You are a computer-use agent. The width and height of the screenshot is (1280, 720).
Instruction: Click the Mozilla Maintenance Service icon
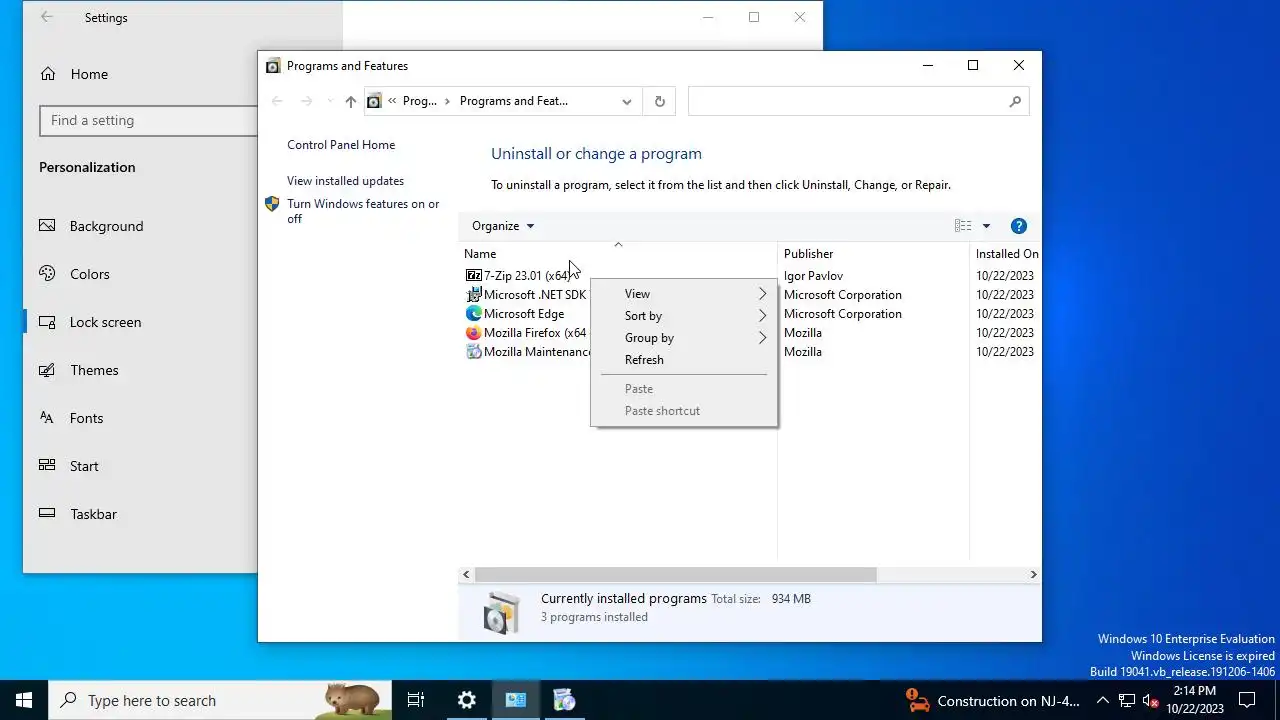474,351
